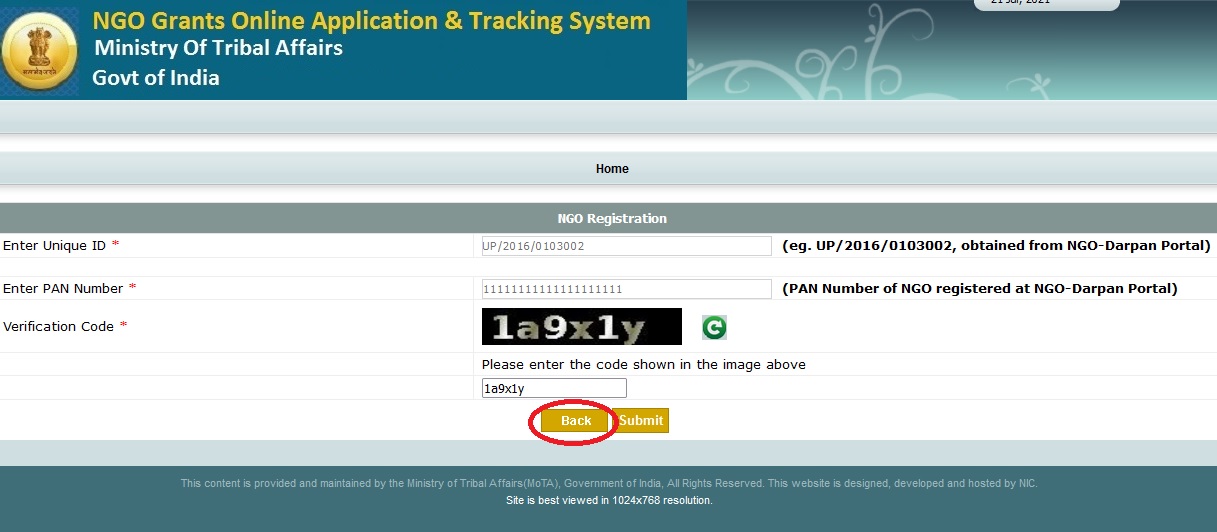The height and width of the screenshot is (532, 1217).
Task: Click the Verification Code label
Action: (58, 327)
